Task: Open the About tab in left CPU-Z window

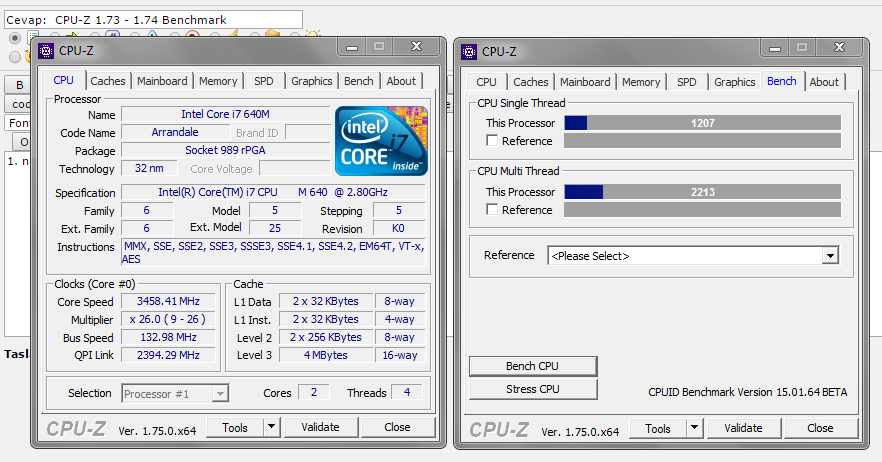Action: (401, 81)
